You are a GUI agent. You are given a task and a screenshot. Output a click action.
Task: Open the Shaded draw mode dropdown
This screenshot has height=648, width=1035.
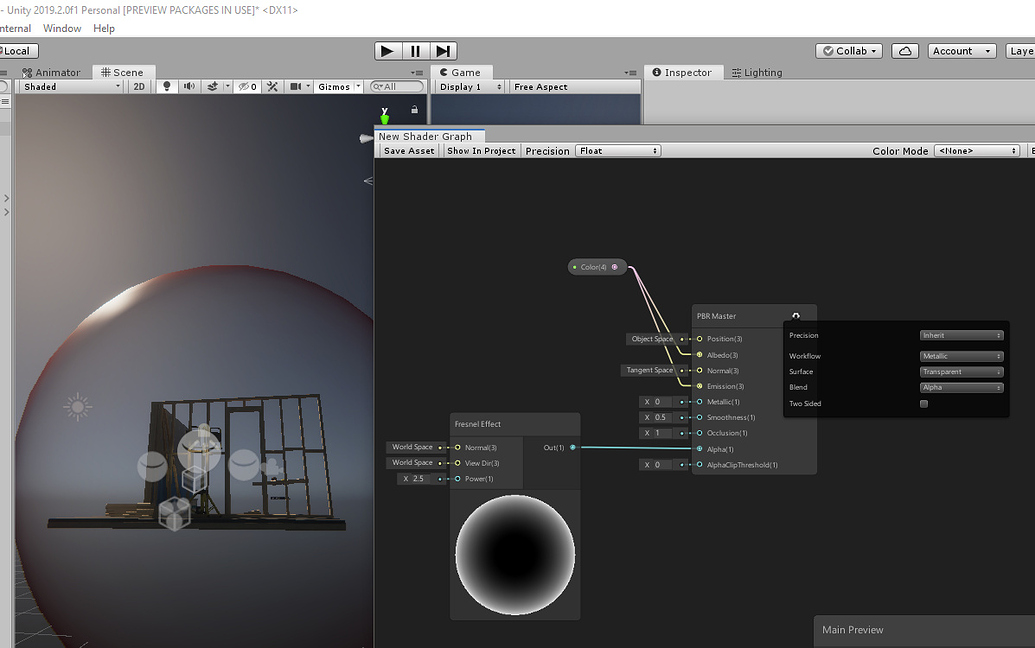pyautogui.click(x=71, y=86)
